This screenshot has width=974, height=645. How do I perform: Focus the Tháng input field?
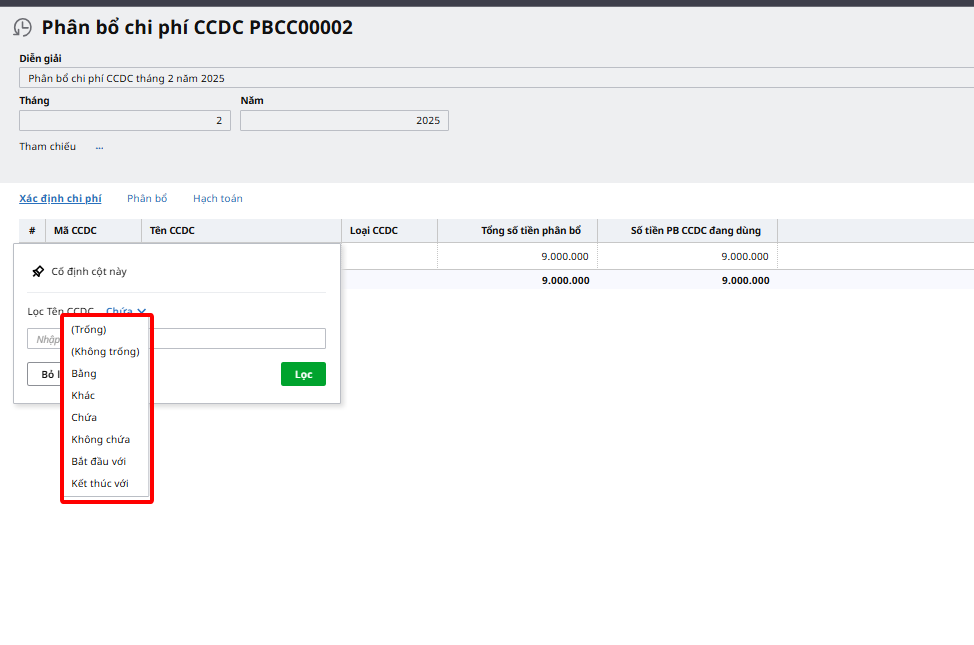[x=125, y=120]
